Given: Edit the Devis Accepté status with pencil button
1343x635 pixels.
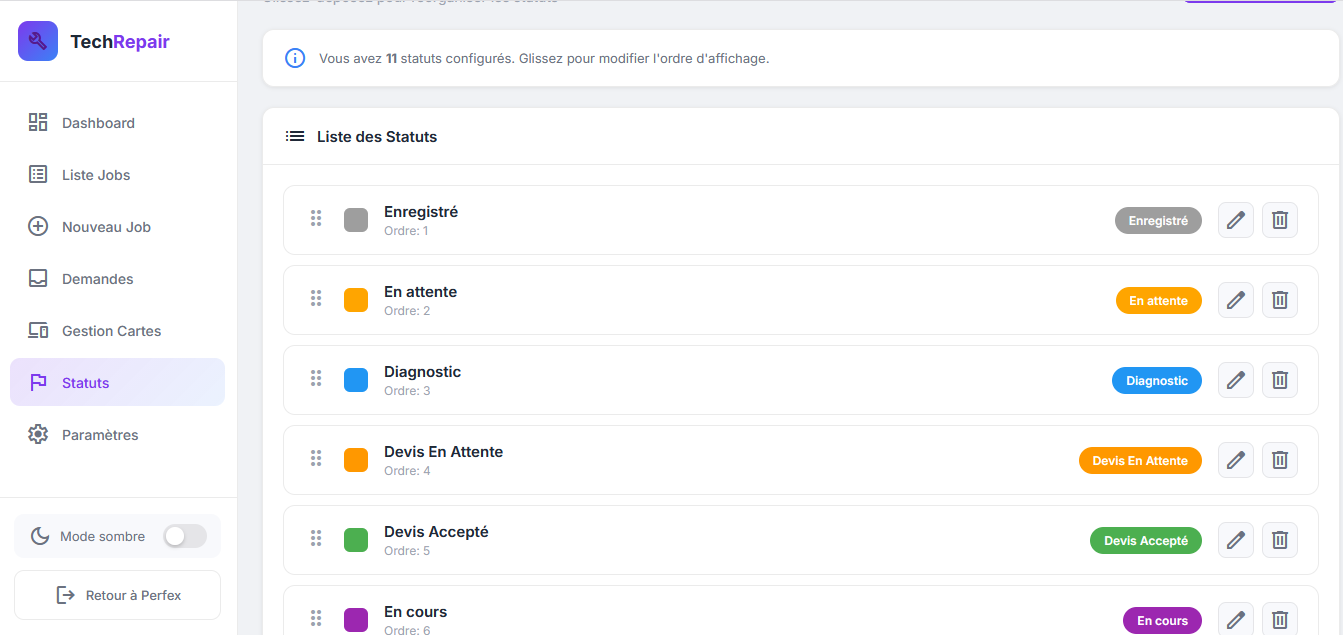Looking at the screenshot, I should tap(1235, 540).
